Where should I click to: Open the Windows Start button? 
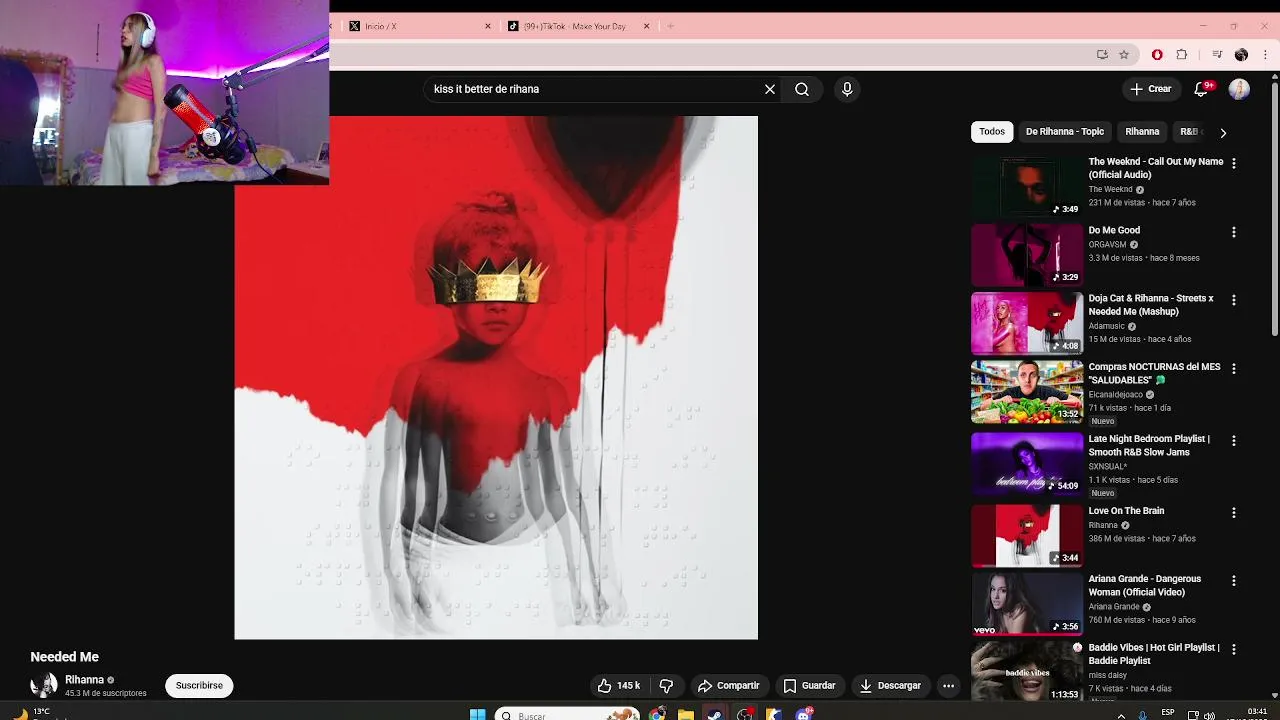(477, 714)
